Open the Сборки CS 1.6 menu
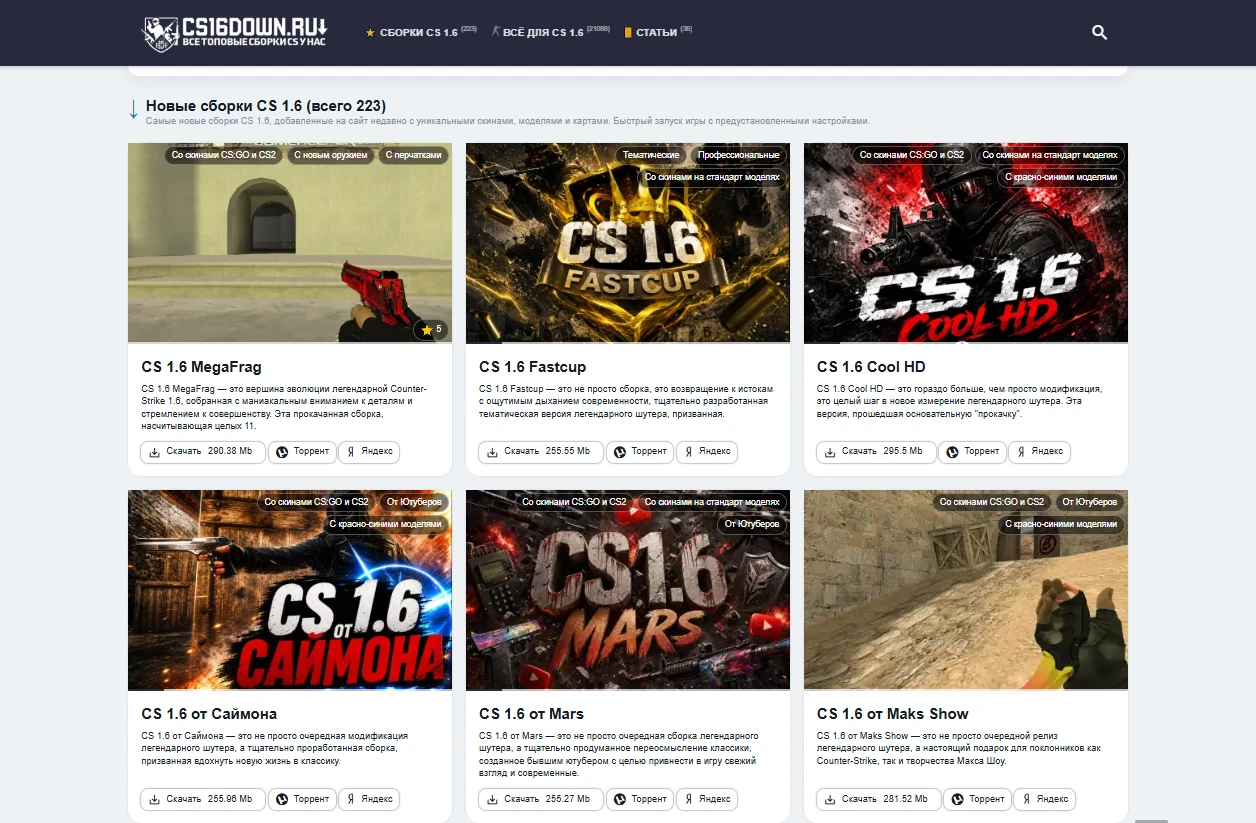 (421, 32)
